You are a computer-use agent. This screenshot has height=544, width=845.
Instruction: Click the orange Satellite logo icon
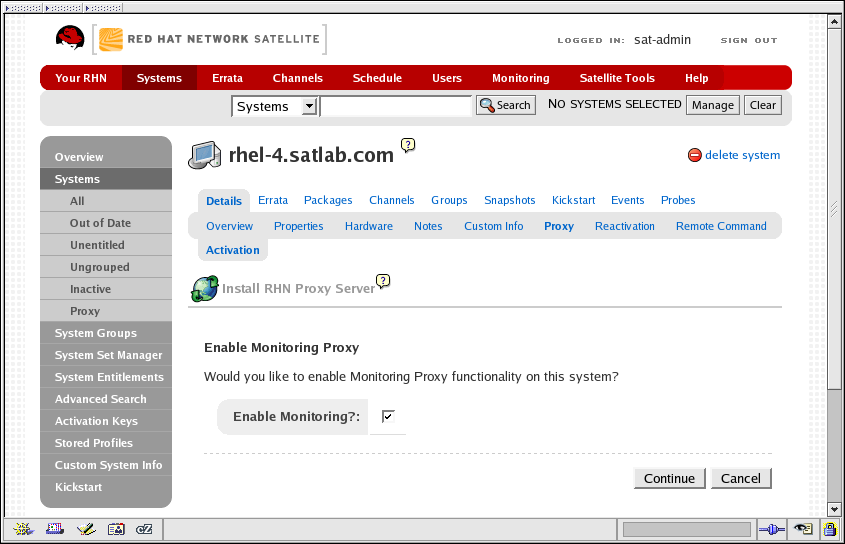[111, 39]
